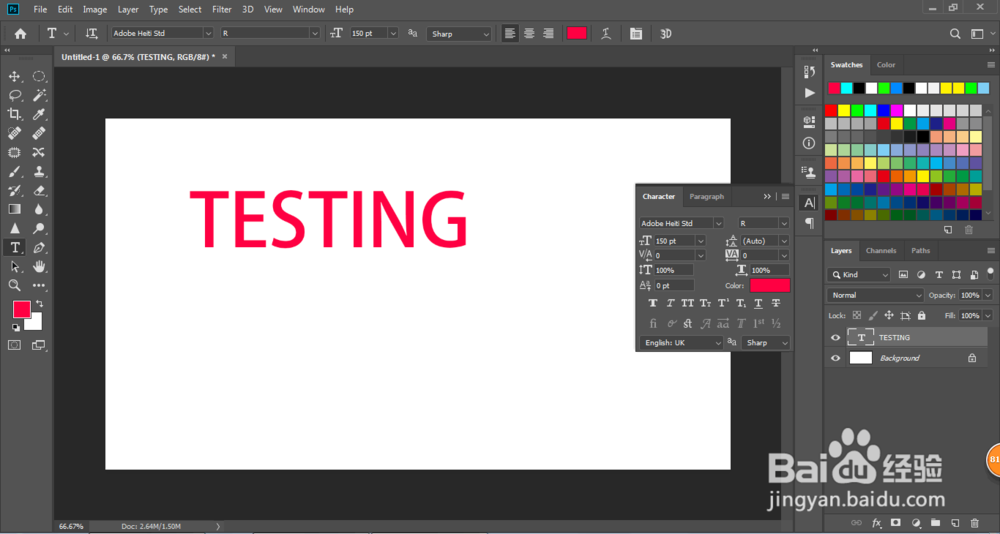Add layer style with fx icon

pos(877,523)
